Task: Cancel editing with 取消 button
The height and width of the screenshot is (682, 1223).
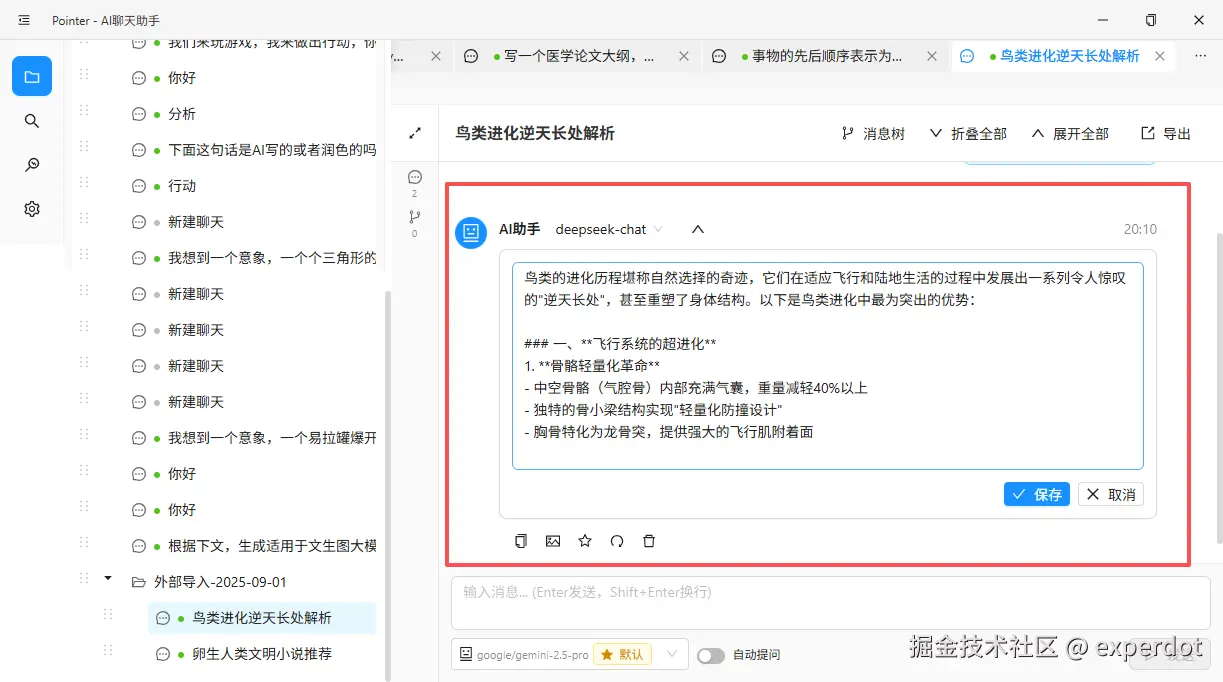Action: tap(1111, 494)
